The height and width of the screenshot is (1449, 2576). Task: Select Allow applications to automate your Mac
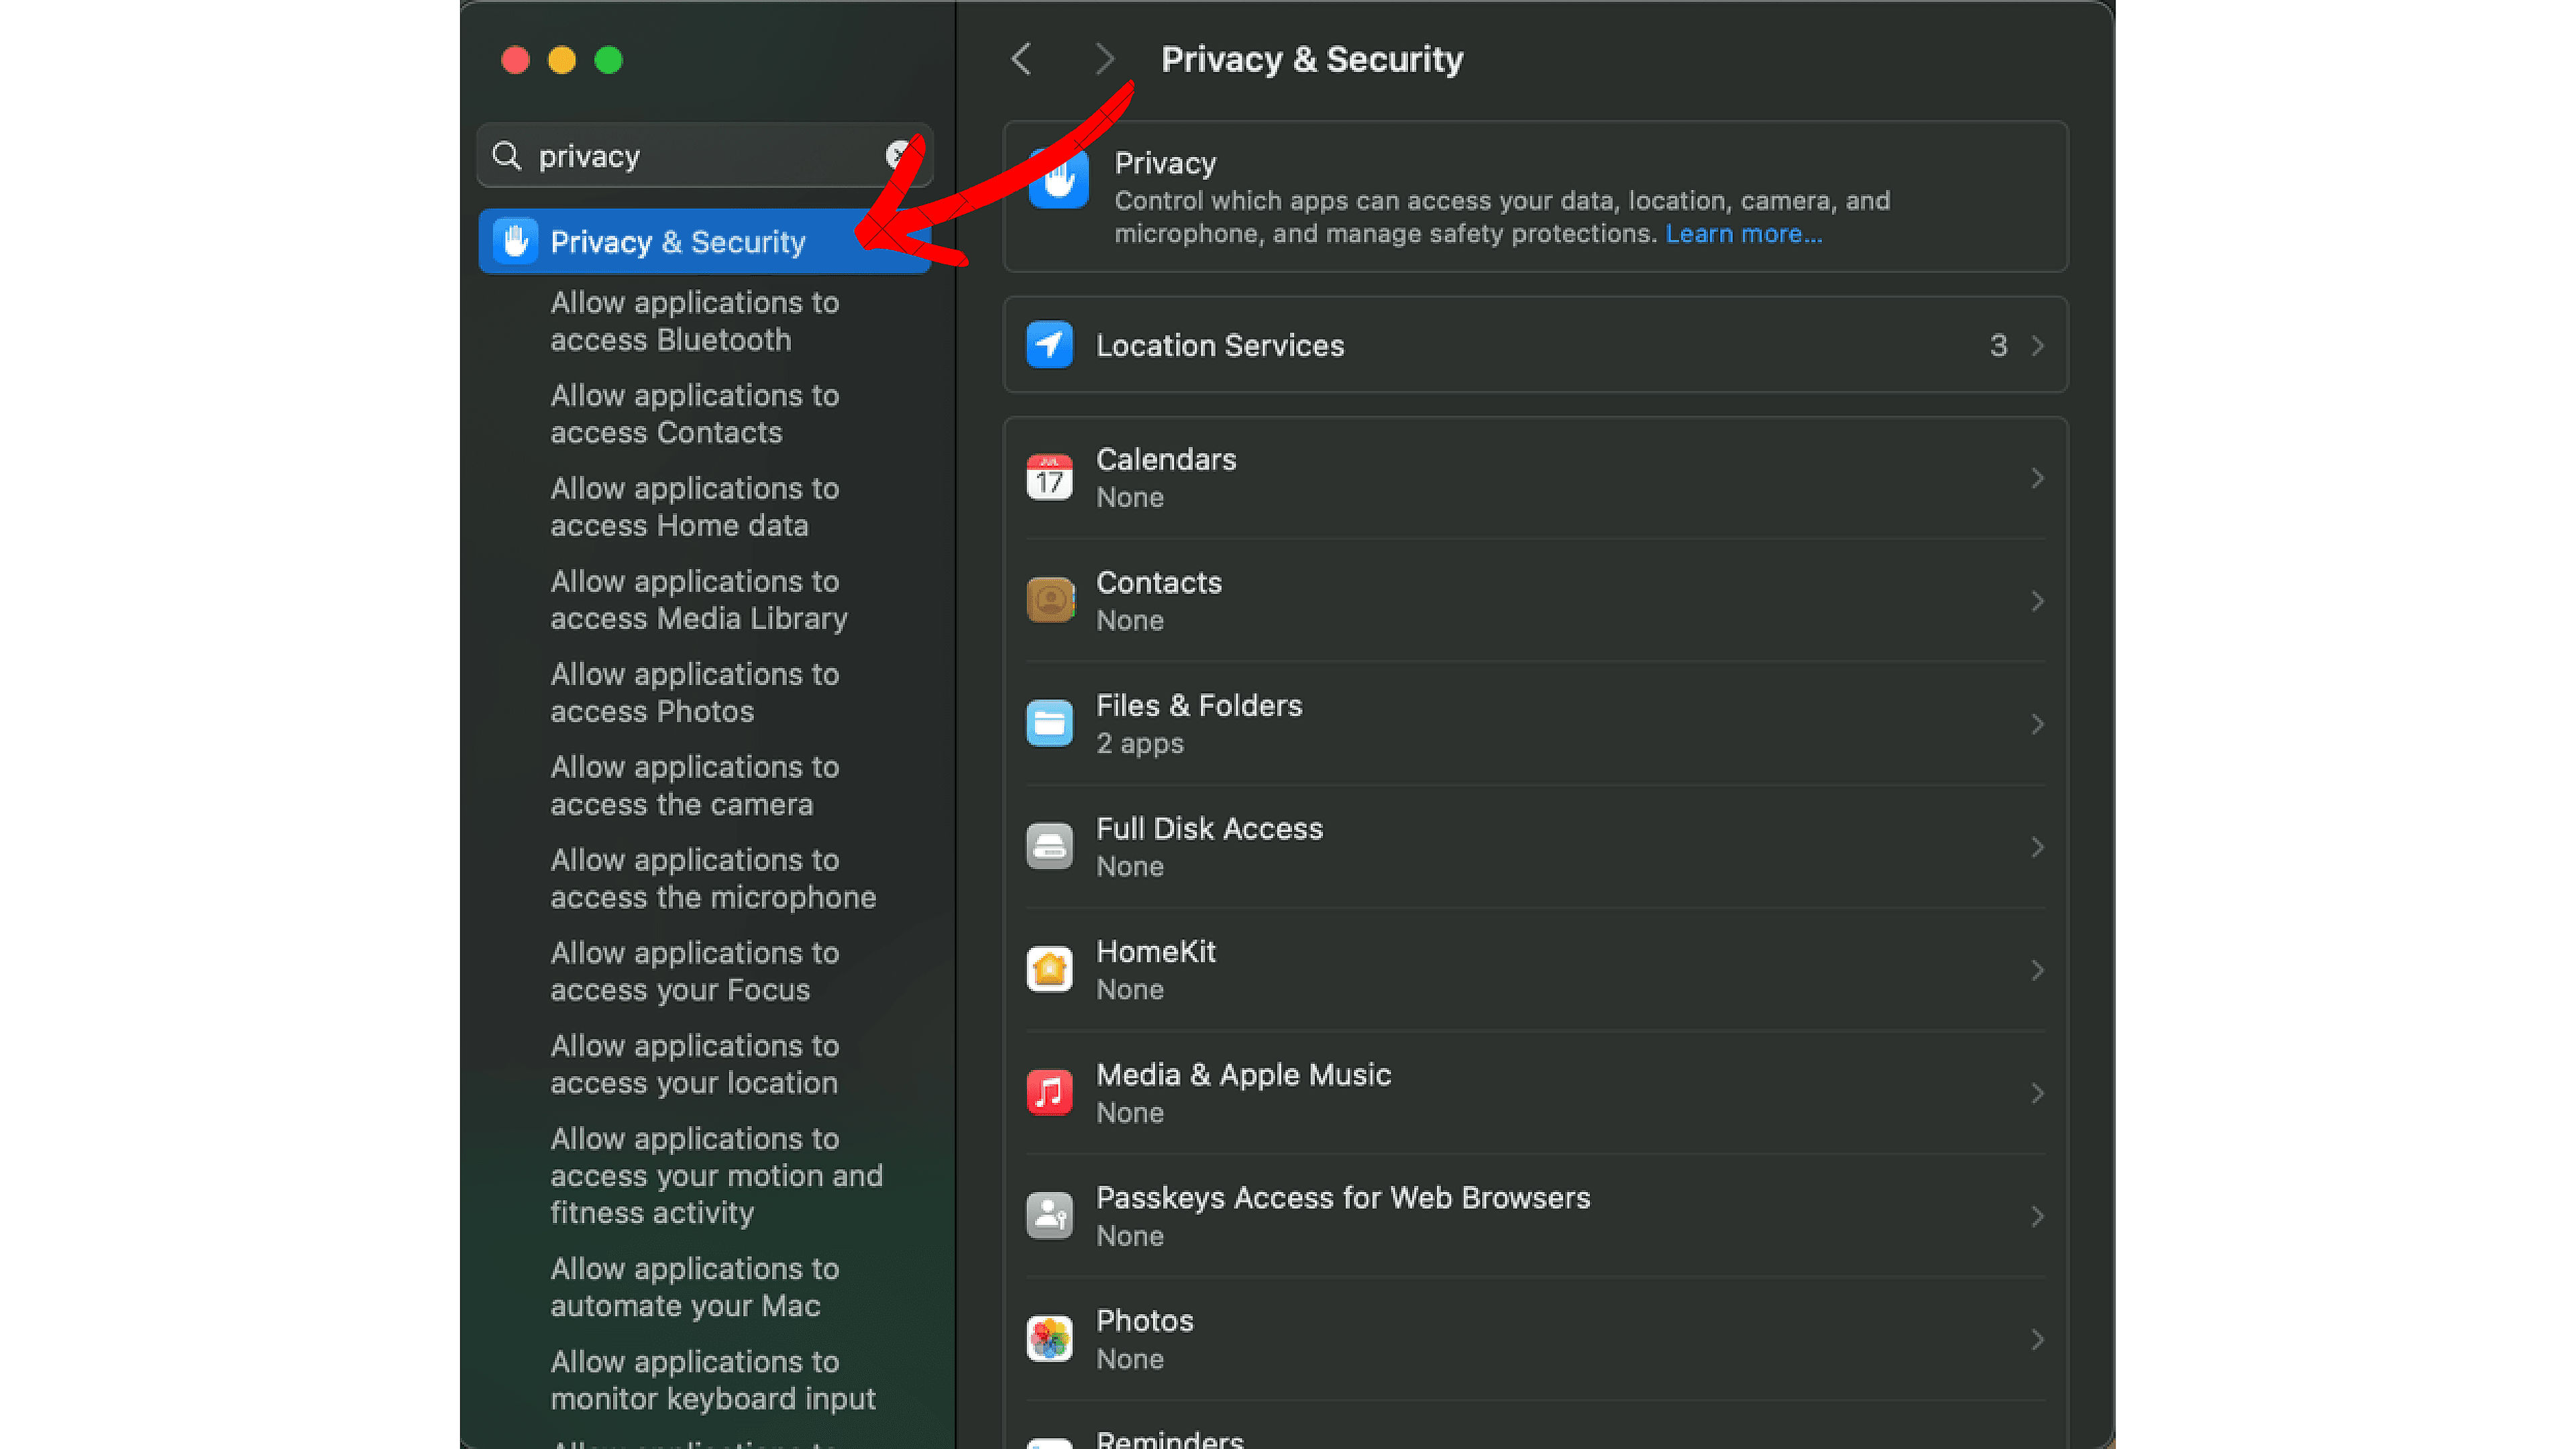[x=695, y=1288]
